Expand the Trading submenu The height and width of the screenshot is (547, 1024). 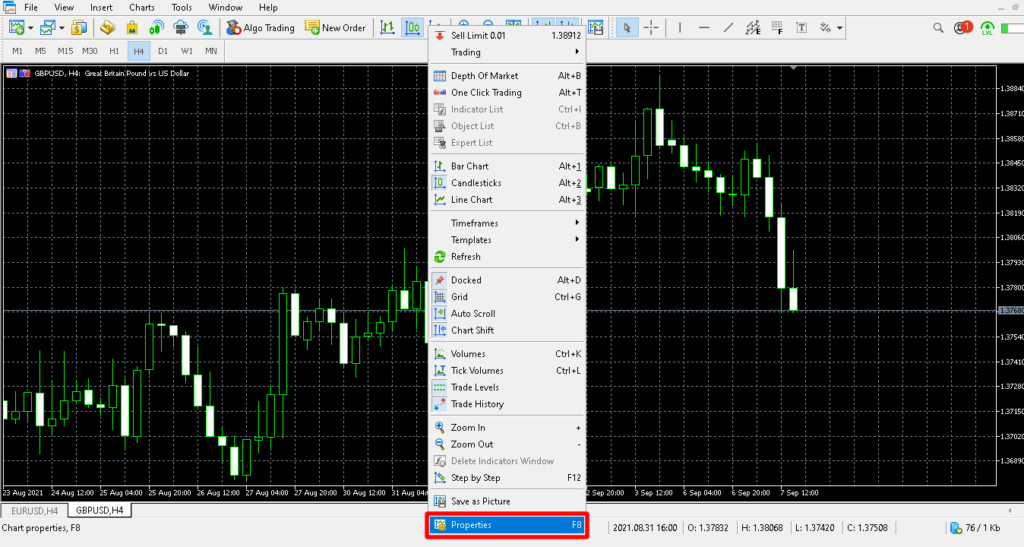click(507, 52)
